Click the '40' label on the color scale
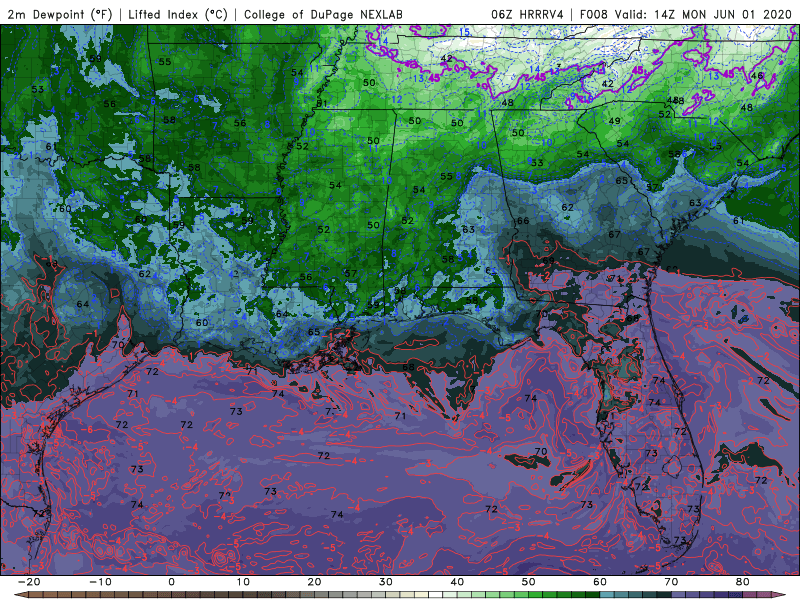The image size is (800, 600). click(x=457, y=582)
